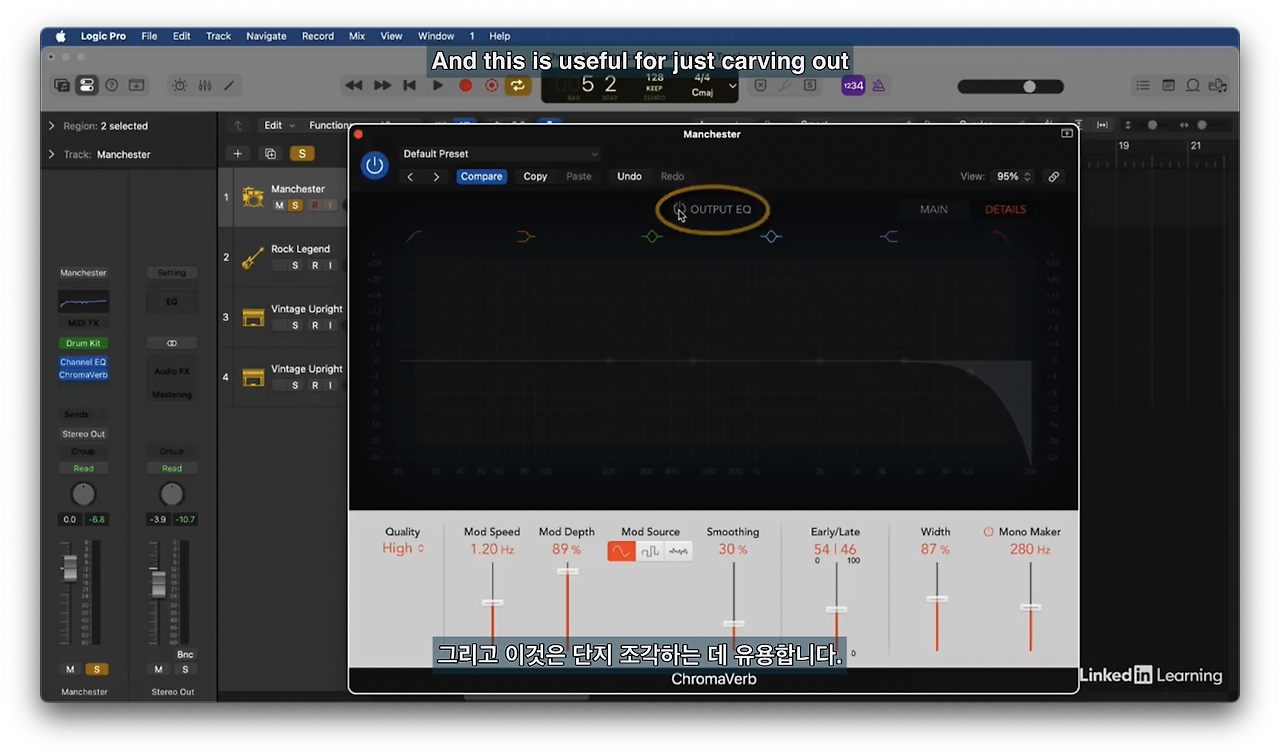
Task: Click the Compare button
Action: (x=482, y=176)
